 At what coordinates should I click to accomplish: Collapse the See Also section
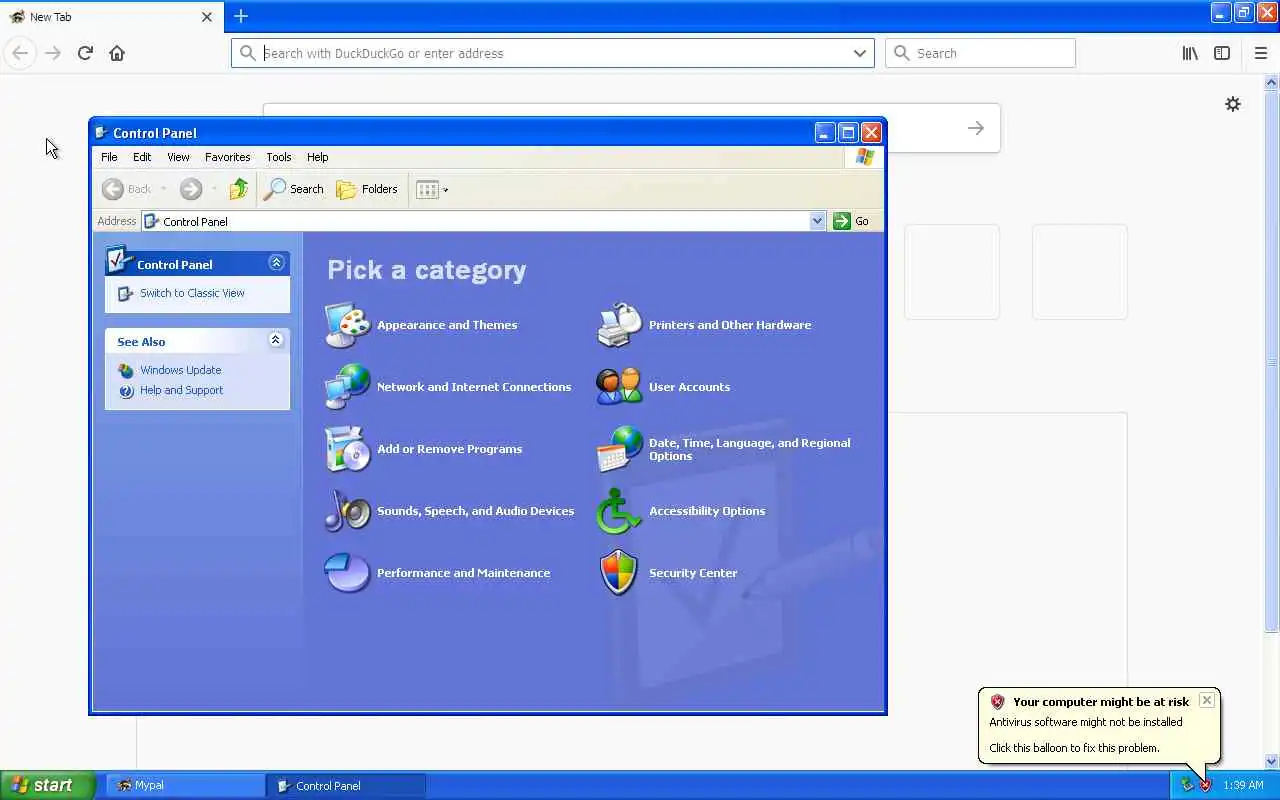point(277,340)
